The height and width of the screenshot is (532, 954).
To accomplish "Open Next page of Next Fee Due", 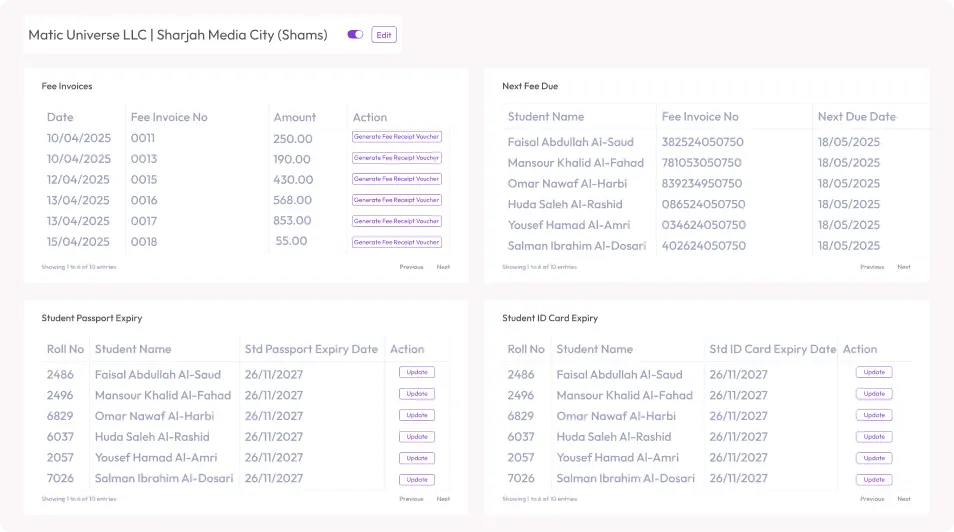I will pos(903,267).
